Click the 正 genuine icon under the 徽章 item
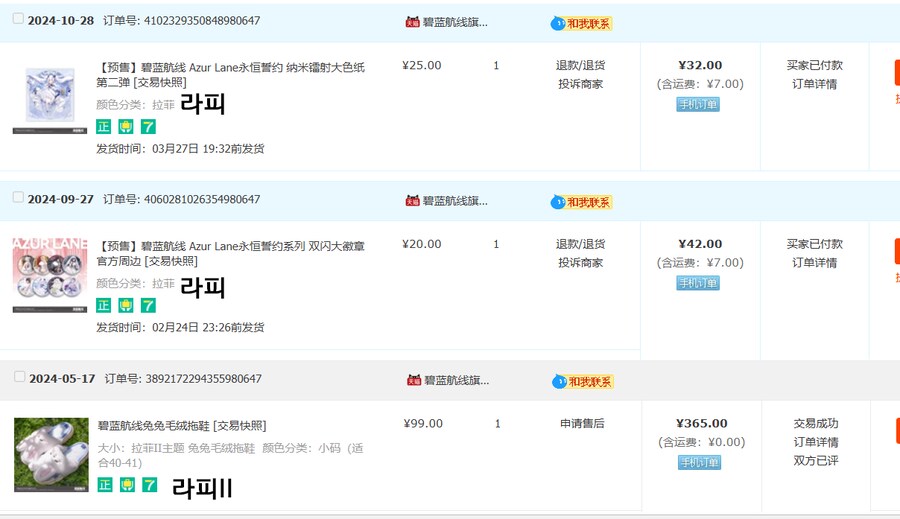 coord(103,305)
